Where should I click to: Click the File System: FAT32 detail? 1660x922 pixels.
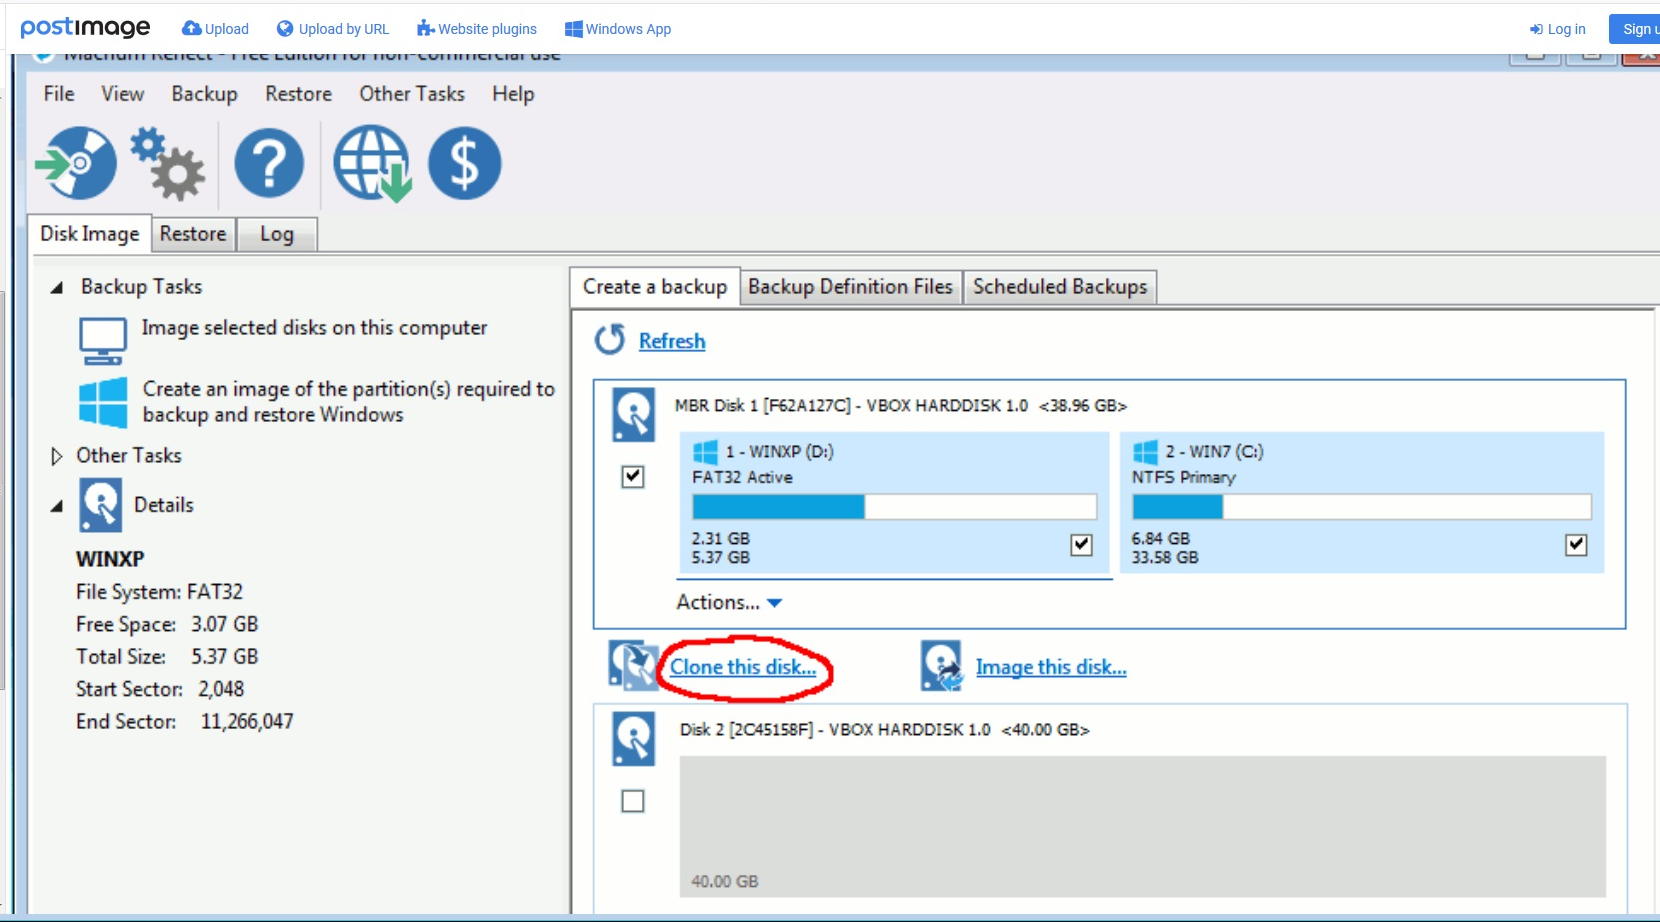pos(159,592)
